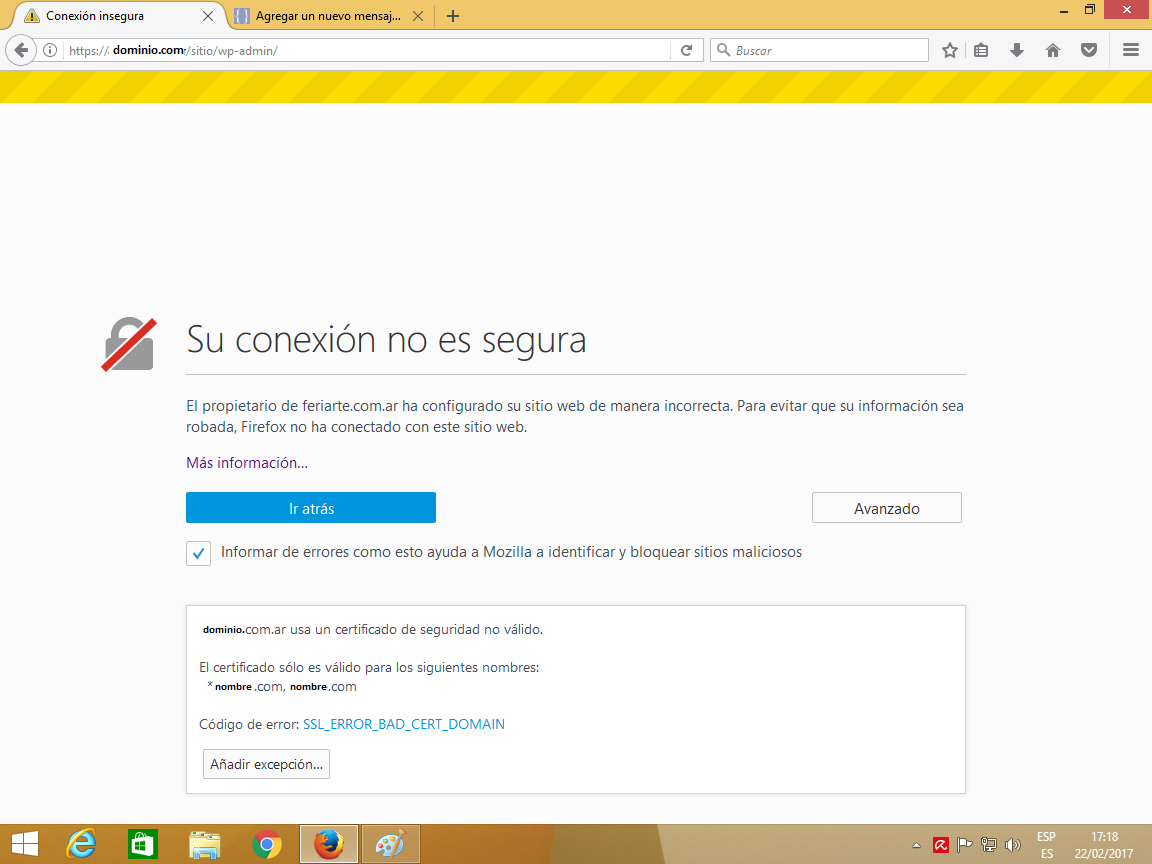Close the 'Conexión insegura' tab

click(208, 15)
